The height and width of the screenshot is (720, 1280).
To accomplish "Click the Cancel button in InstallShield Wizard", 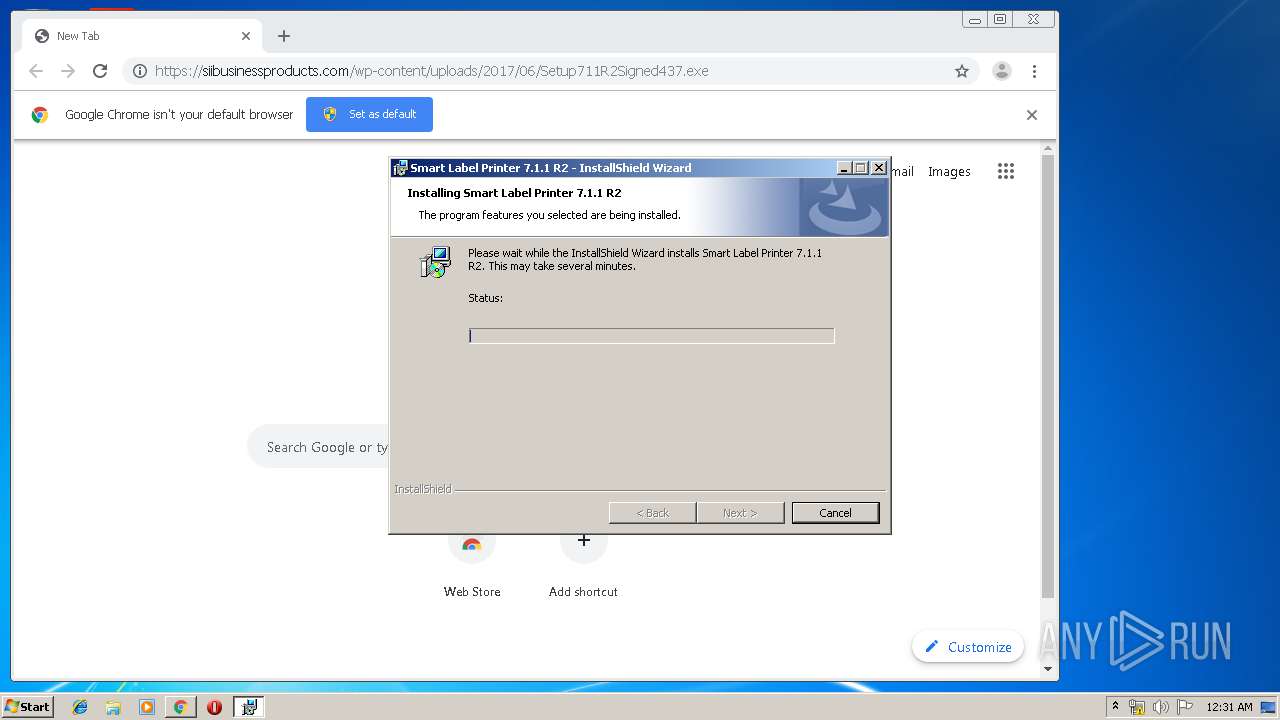I will (835, 513).
